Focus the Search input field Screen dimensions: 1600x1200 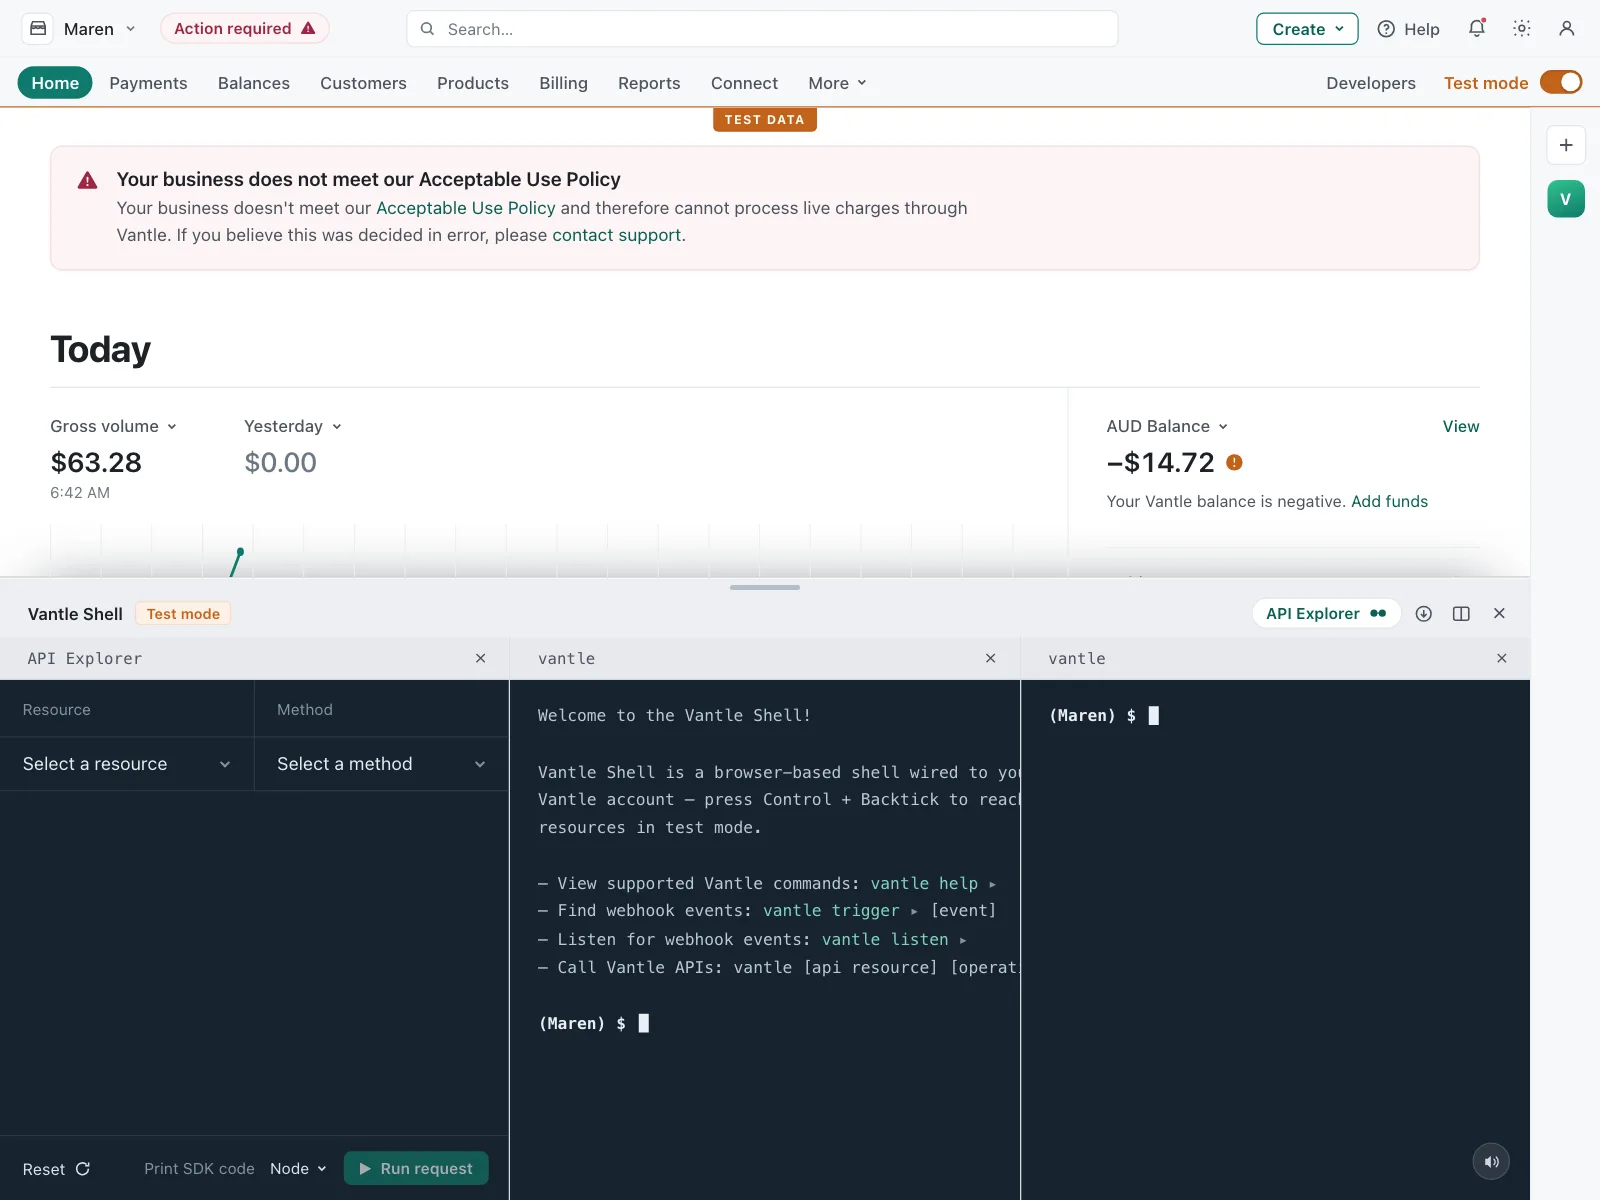[x=762, y=29]
